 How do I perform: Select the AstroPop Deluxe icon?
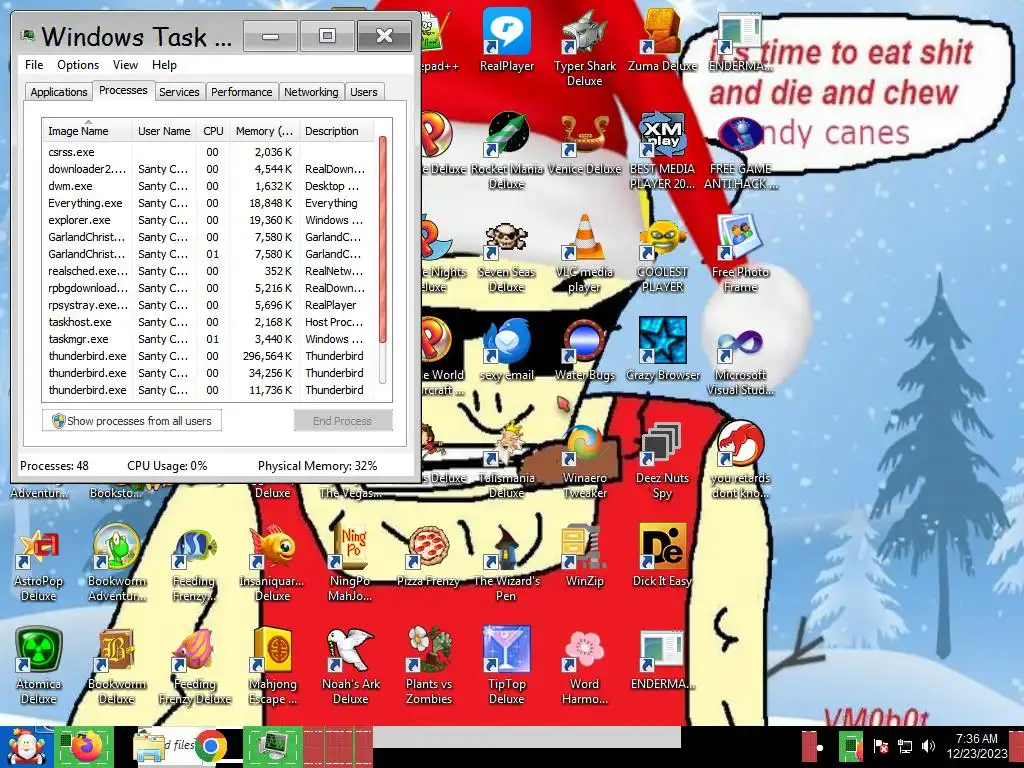click(x=39, y=564)
